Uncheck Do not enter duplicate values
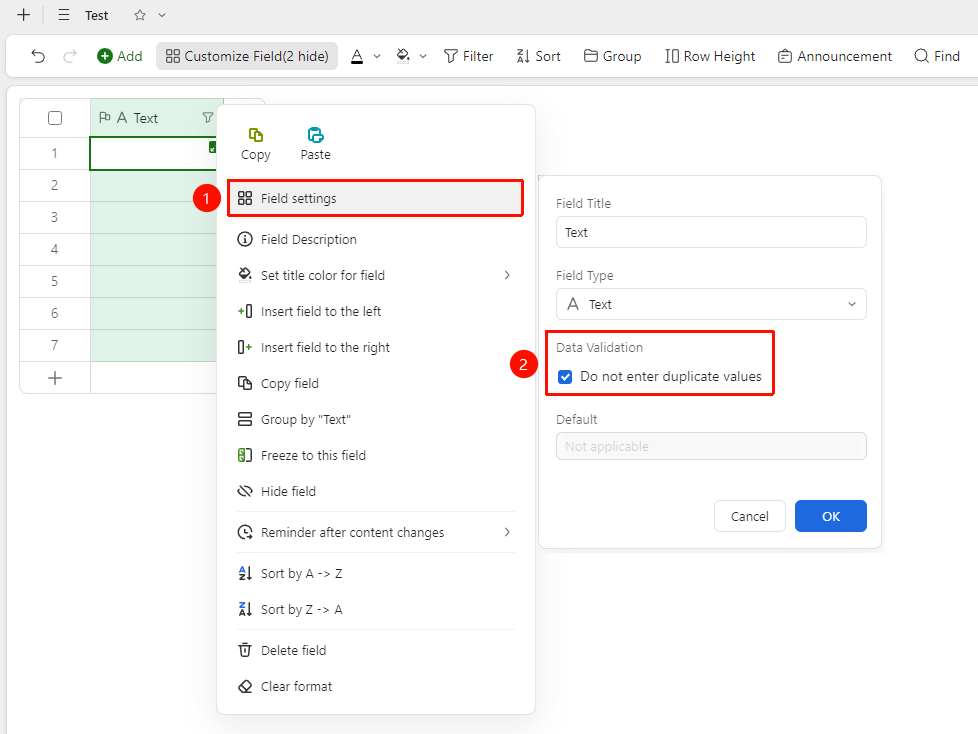The image size is (978, 734). tap(565, 377)
